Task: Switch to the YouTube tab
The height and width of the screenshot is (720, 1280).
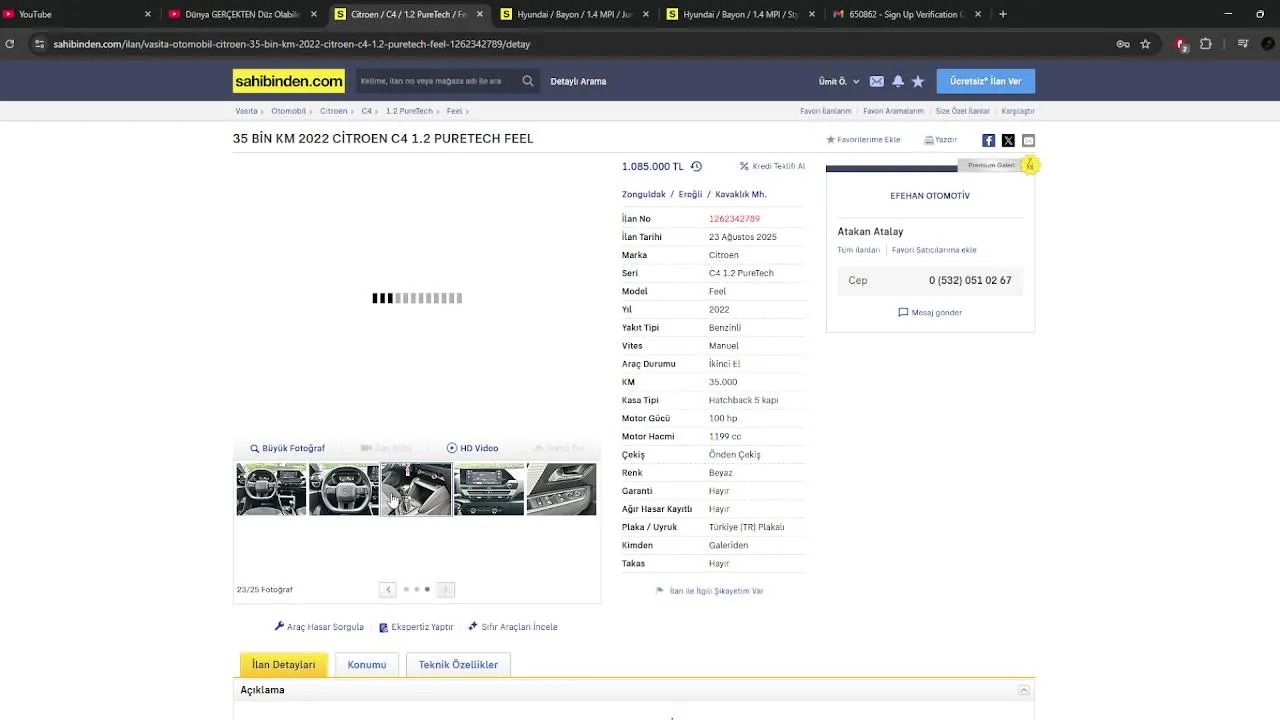Action: (x=78, y=14)
